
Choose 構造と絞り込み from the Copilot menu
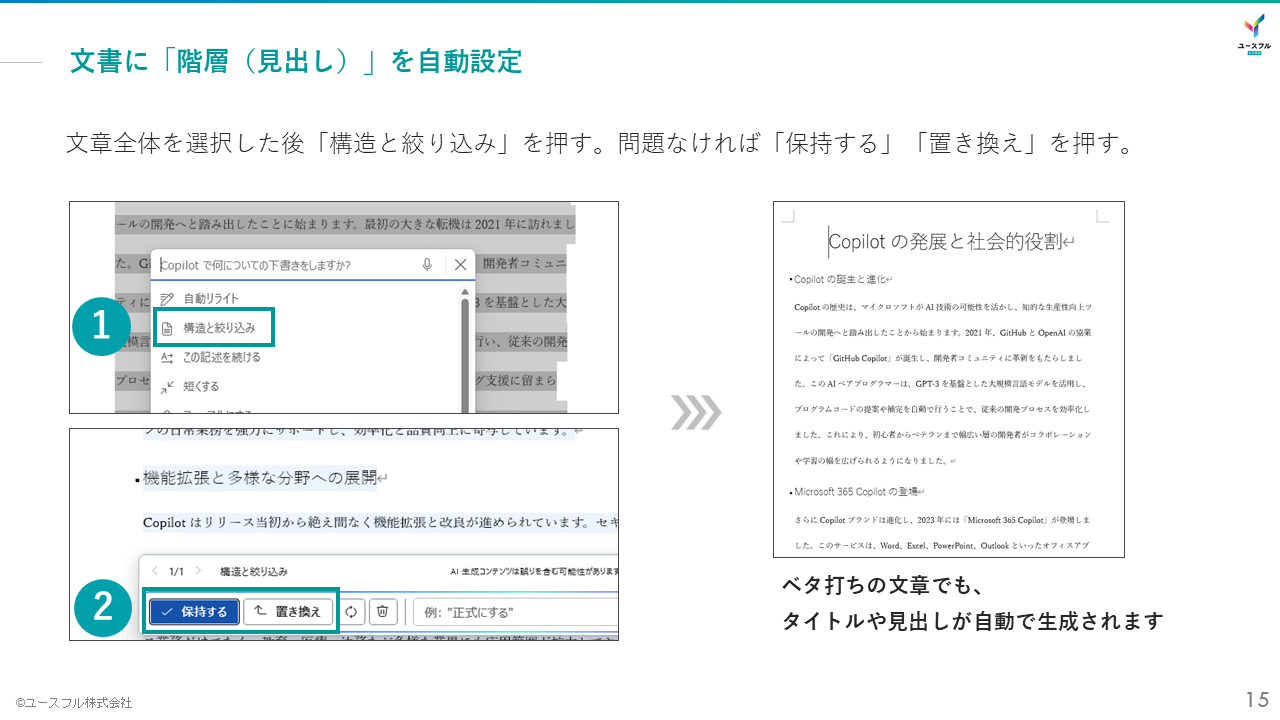(x=219, y=328)
